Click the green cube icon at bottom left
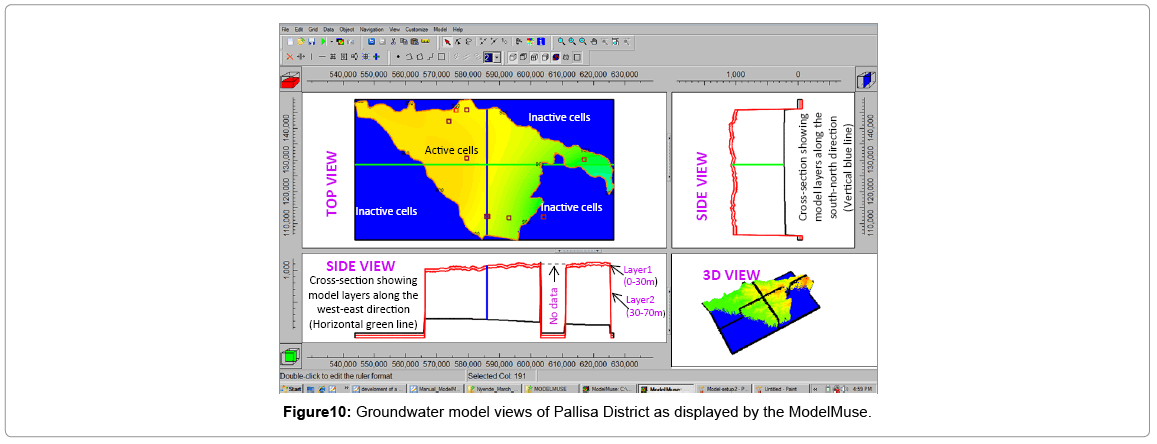The image size is (1157, 444). pyautogui.click(x=291, y=356)
